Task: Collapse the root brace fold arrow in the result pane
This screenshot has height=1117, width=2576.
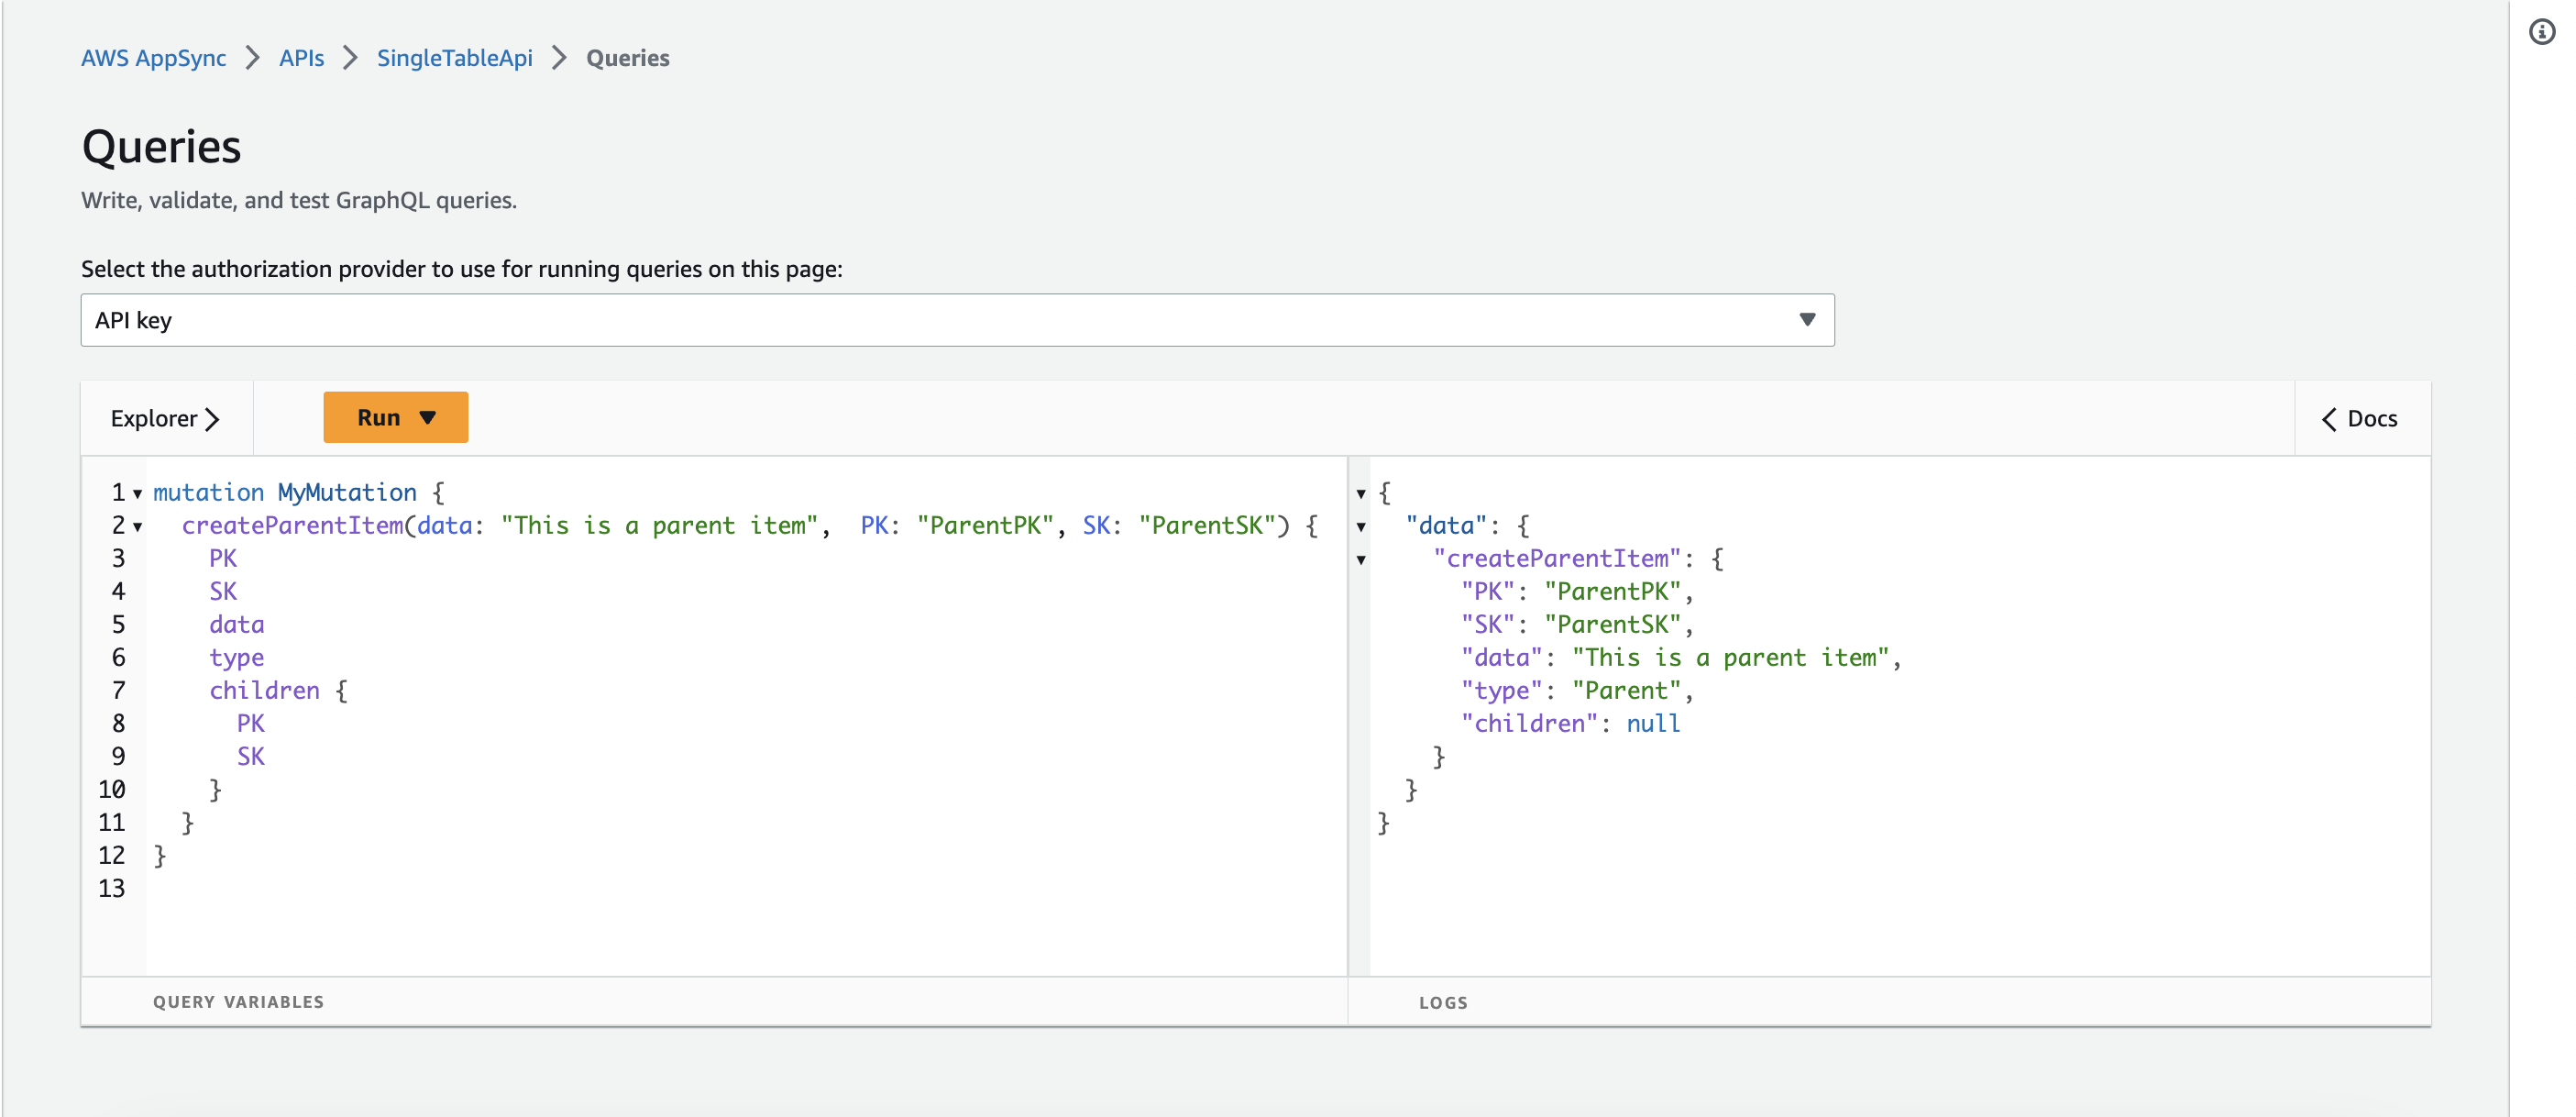Action: [1361, 494]
